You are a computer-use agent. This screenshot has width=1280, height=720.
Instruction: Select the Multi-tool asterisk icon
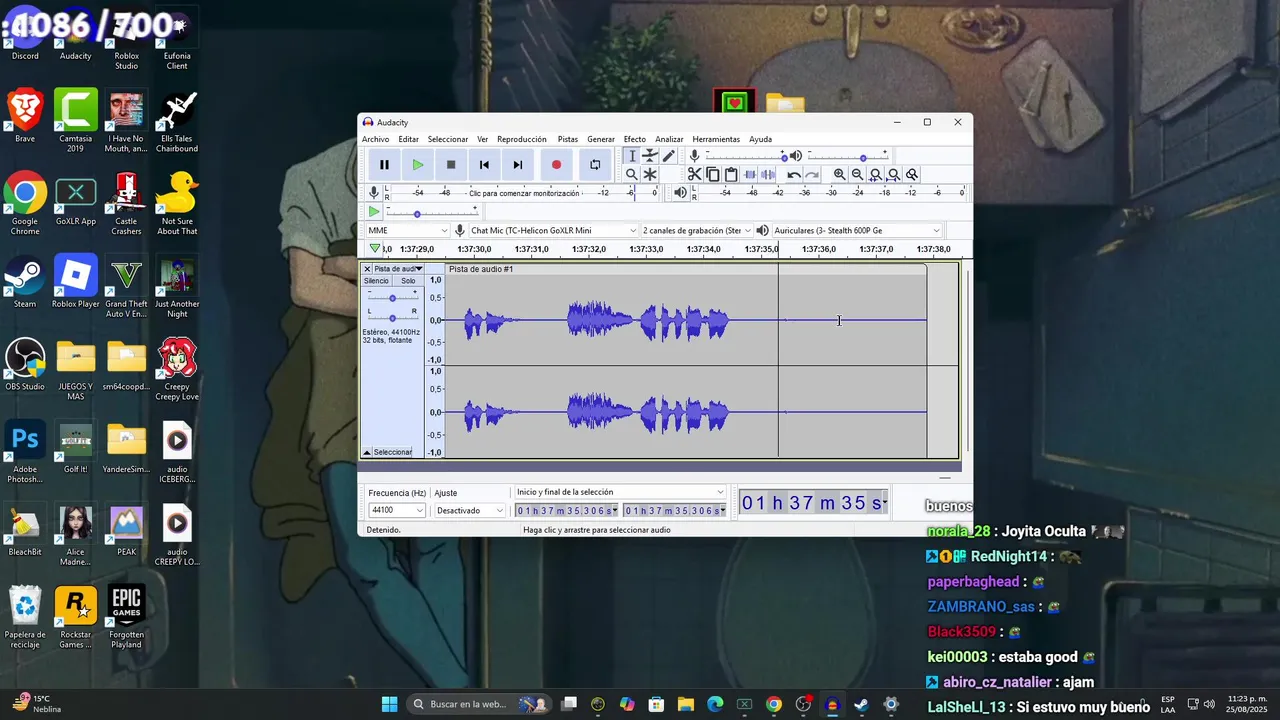(650, 174)
